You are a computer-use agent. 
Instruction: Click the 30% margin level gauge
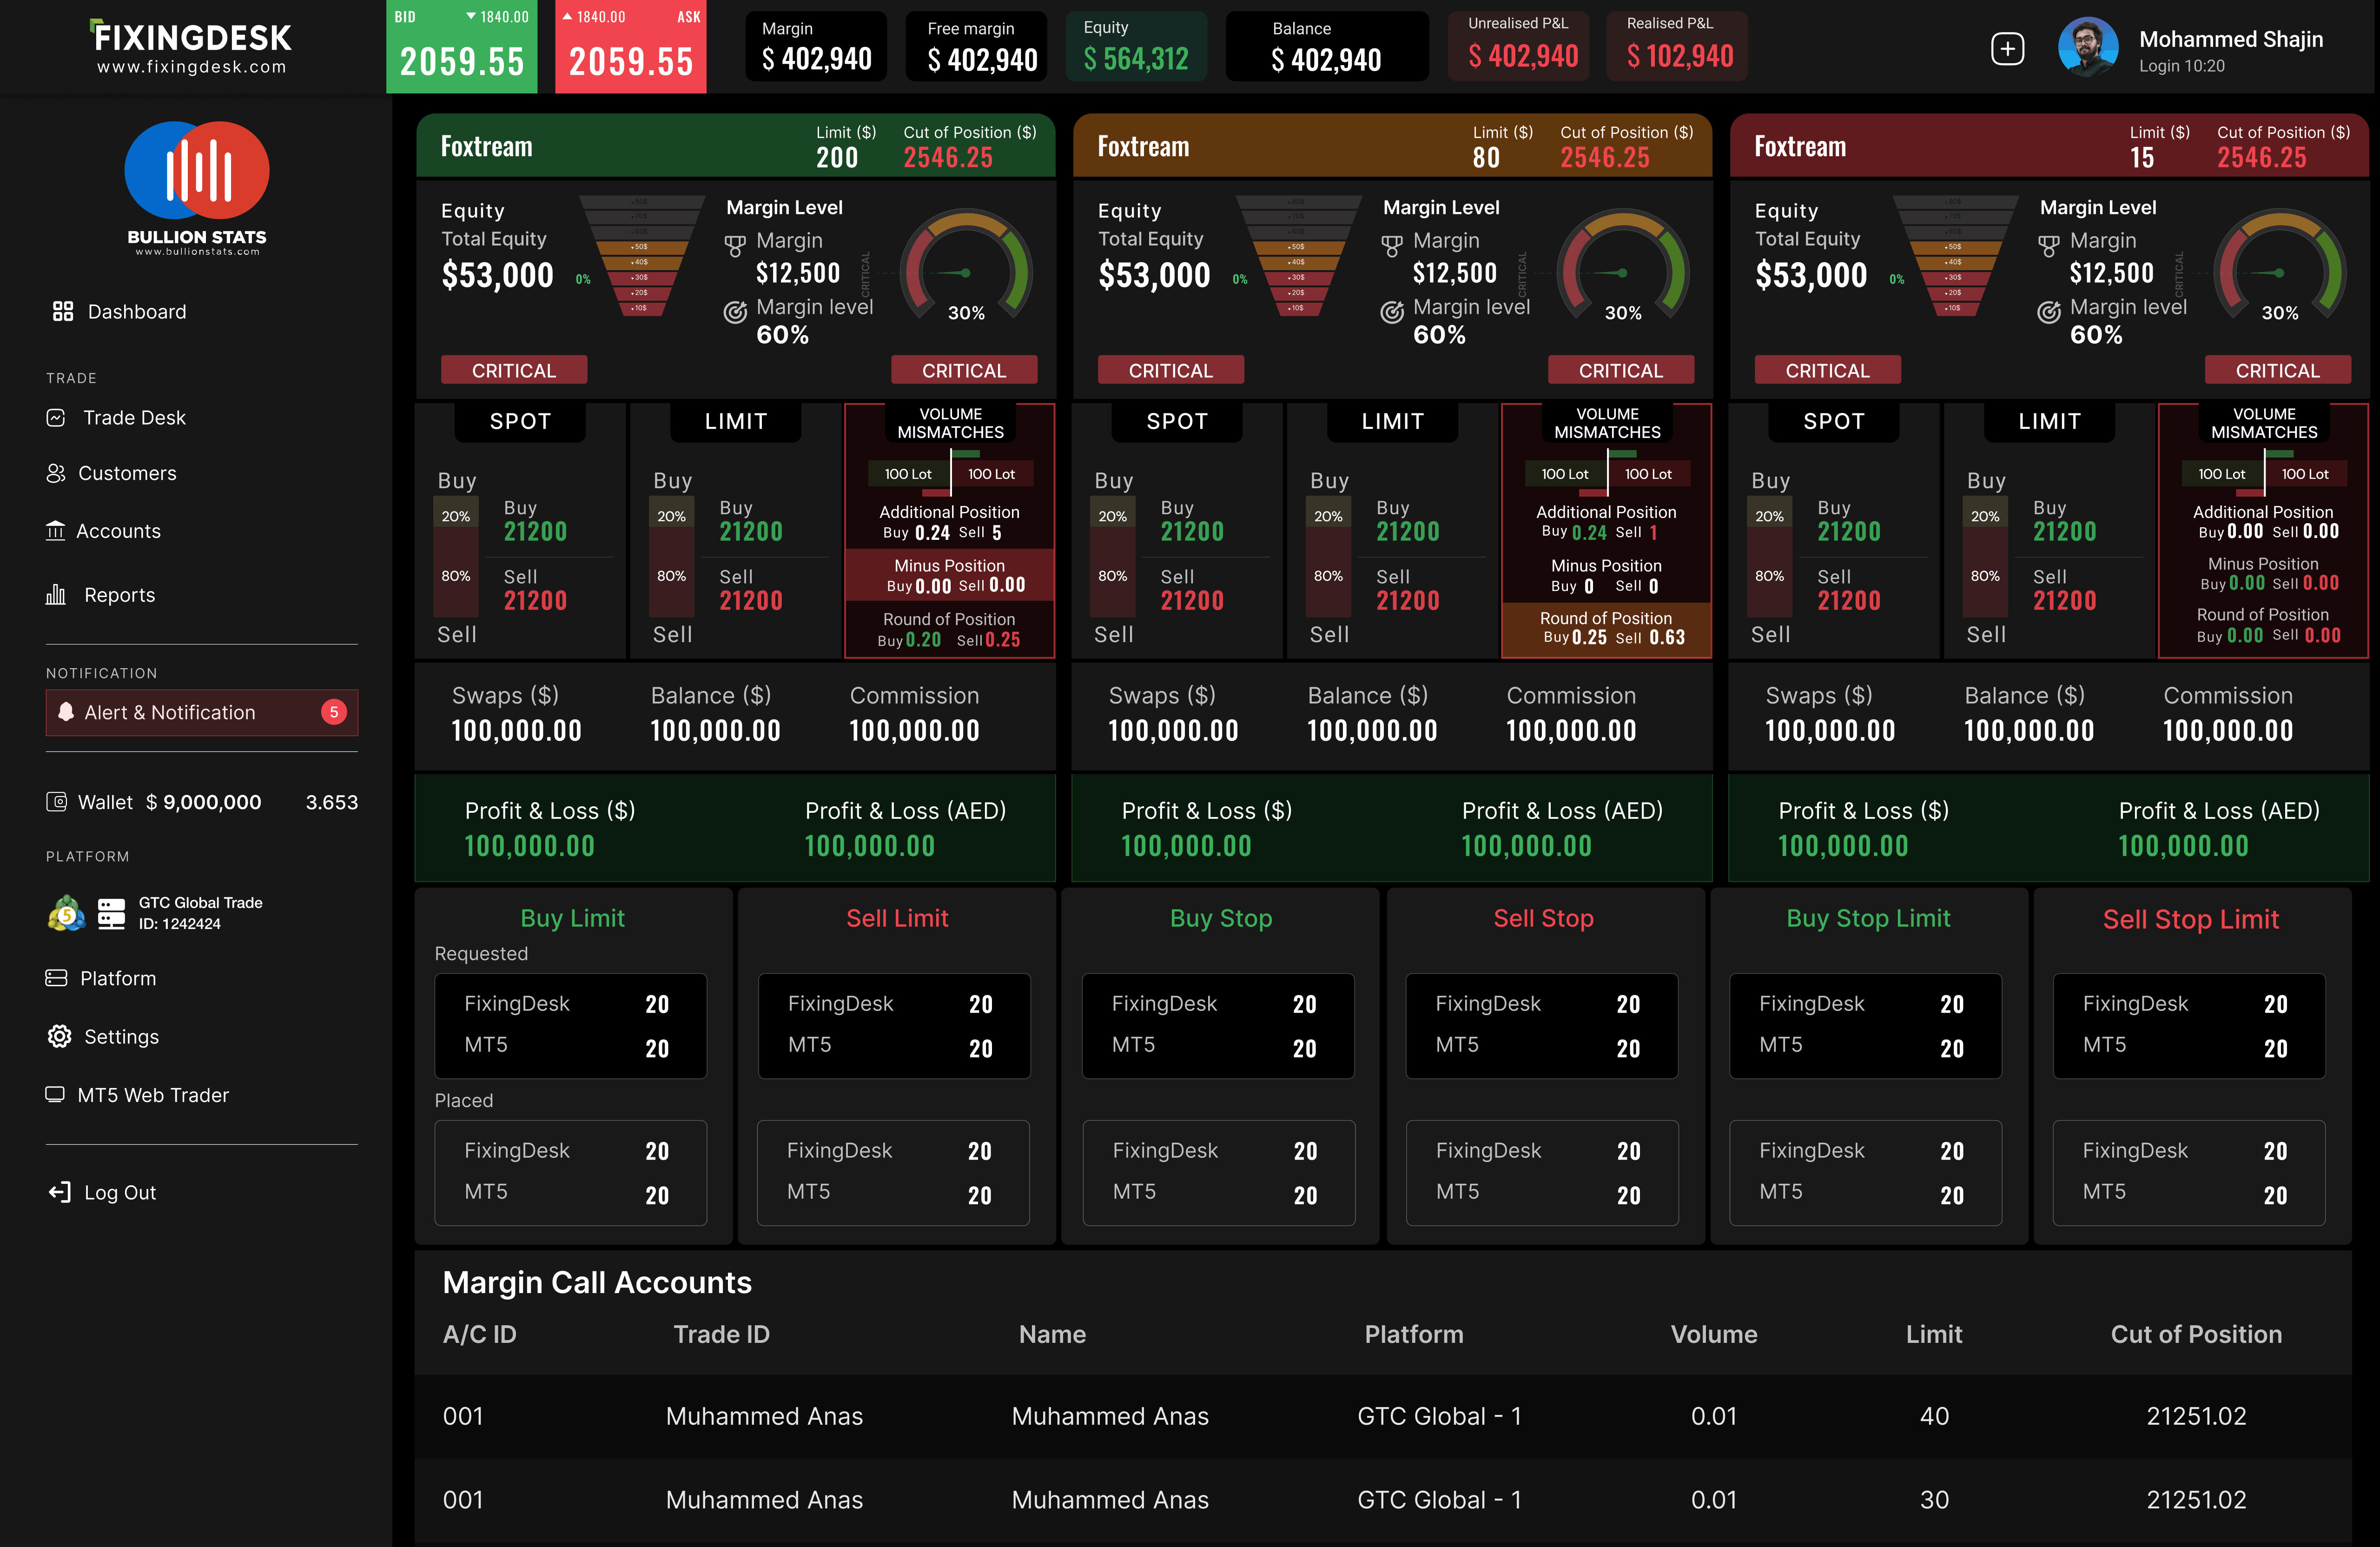coord(966,271)
